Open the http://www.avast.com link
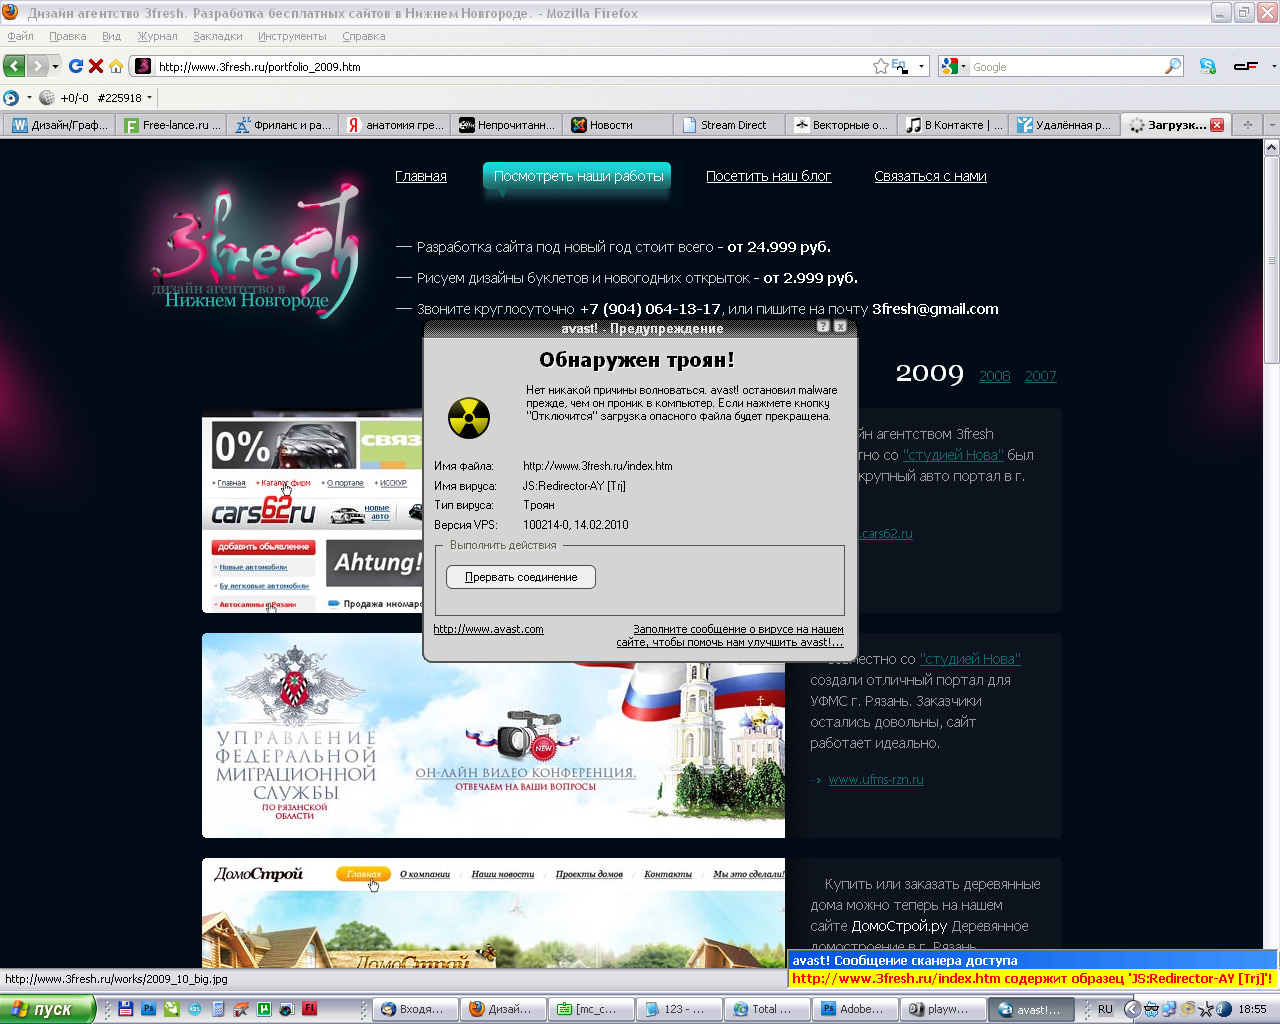1280x1024 pixels. (x=488, y=629)
